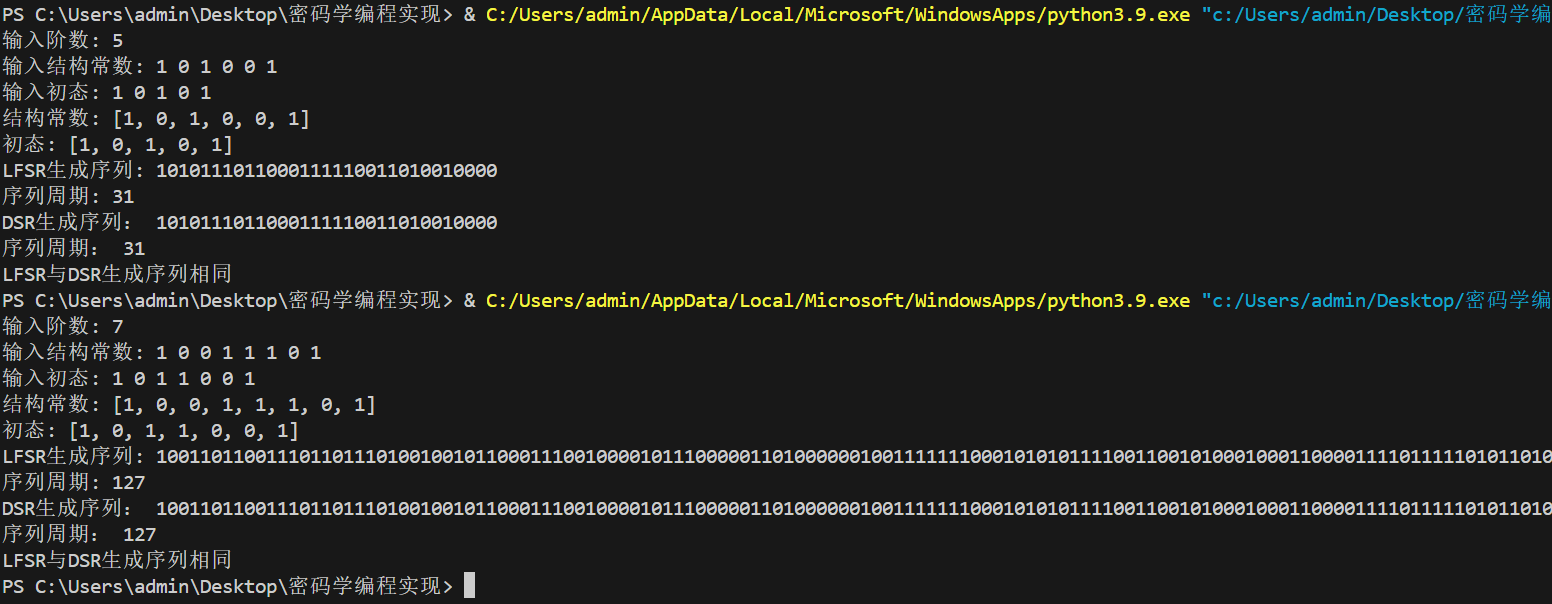Screen dimensions: 1552x604
Task: Click the '输入初态: 1 0 1 0 1' line
Action: pos(107,93)
